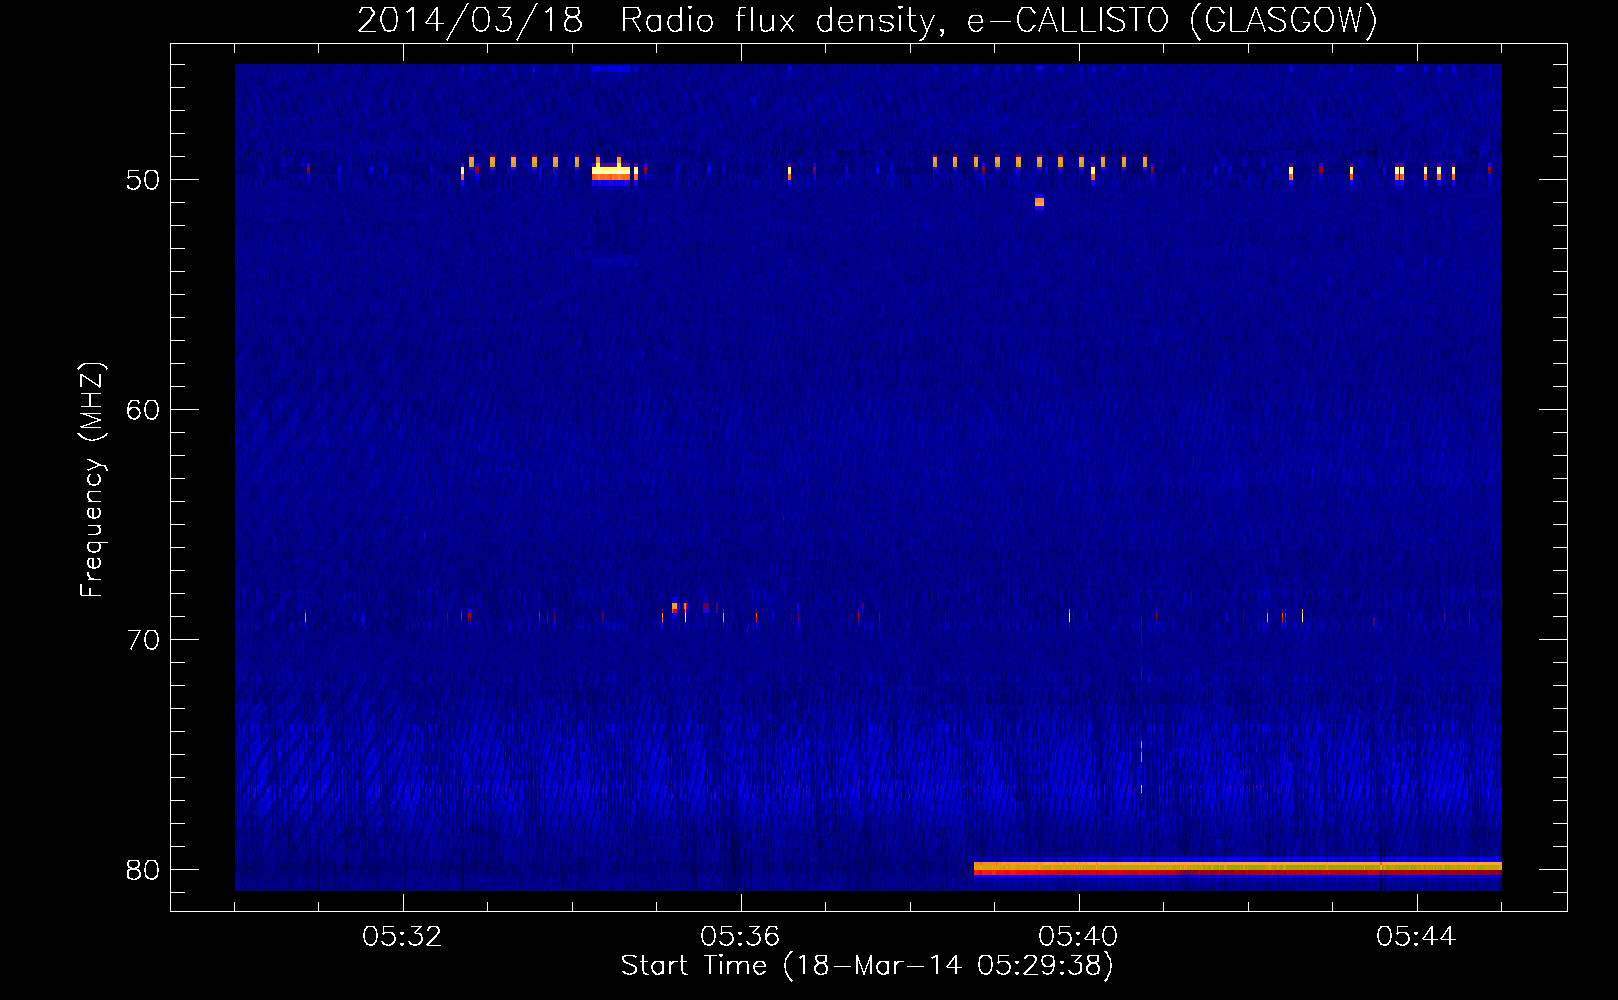The image size is (1618, 1000).
Task: Click the bright wide burst at 50 MHz
Action: 611,174
